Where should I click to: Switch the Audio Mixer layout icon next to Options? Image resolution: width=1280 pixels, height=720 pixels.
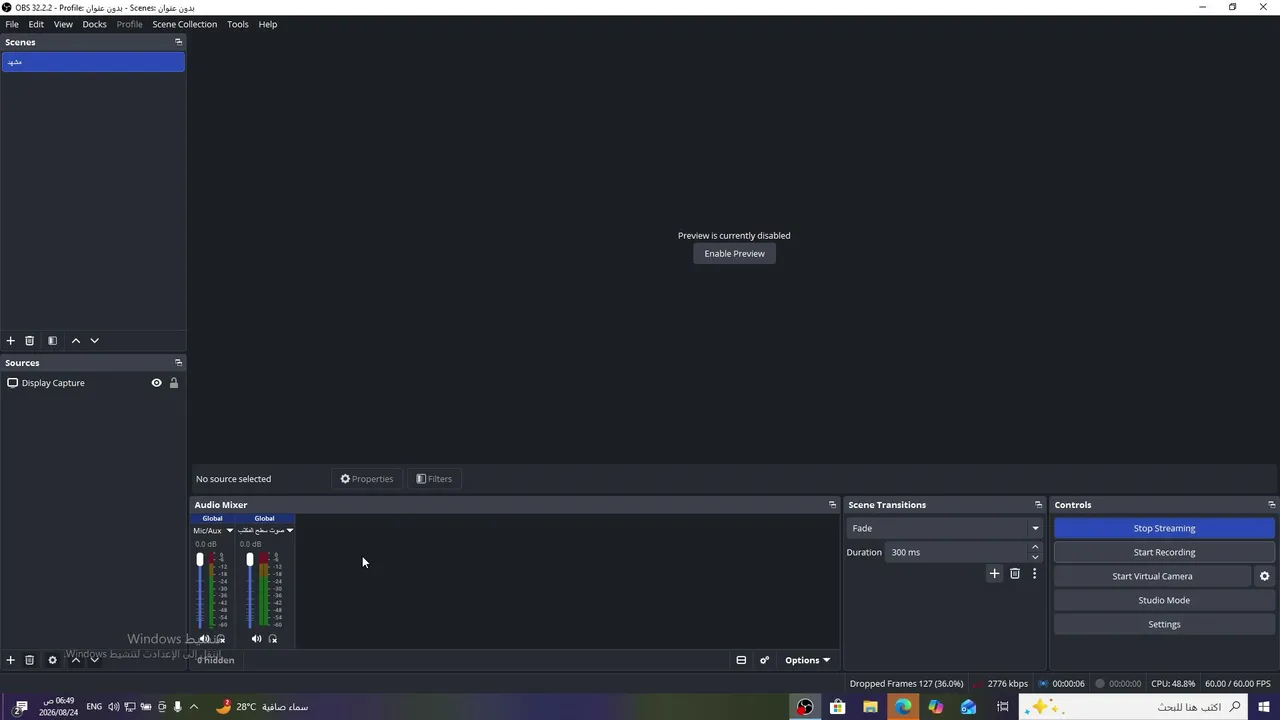click(741, 660)
